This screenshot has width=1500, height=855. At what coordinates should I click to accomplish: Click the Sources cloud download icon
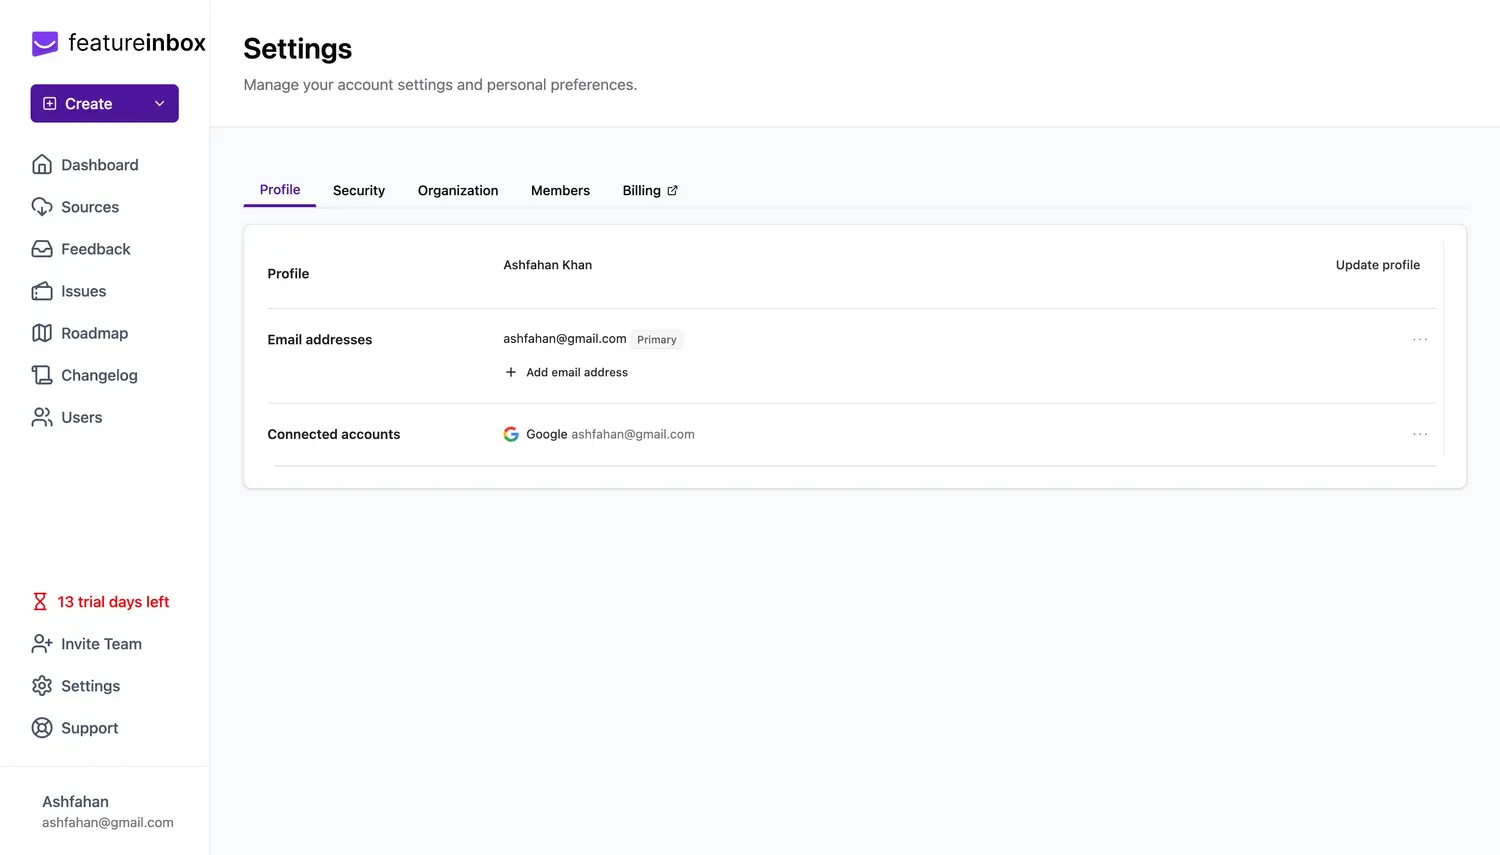tap(42, 207)
